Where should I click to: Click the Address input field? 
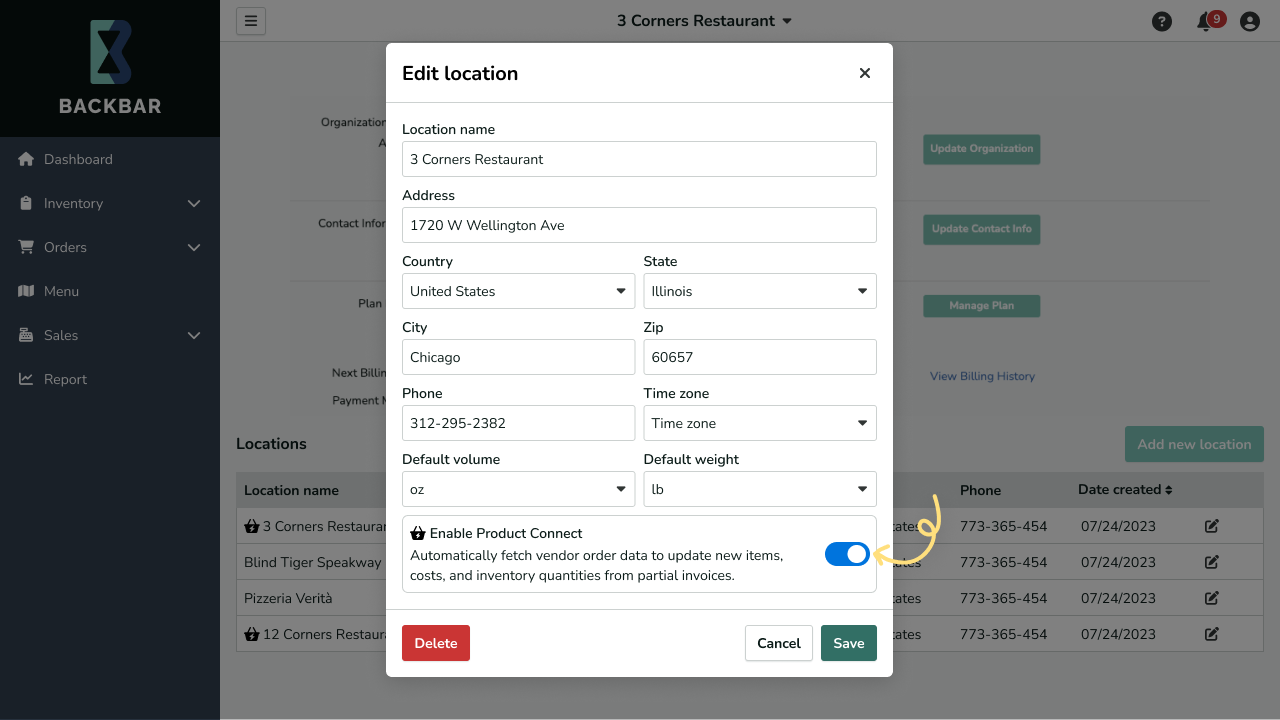639,225
